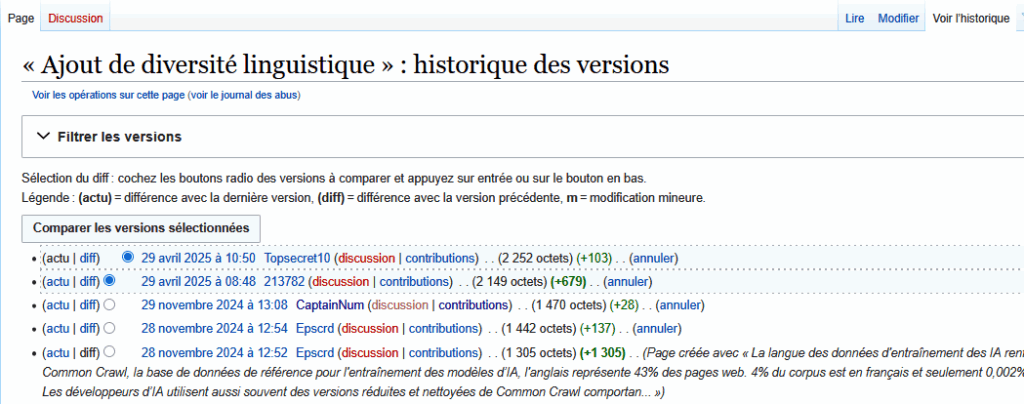Click the (+679) byte change text

click(568, 282)
